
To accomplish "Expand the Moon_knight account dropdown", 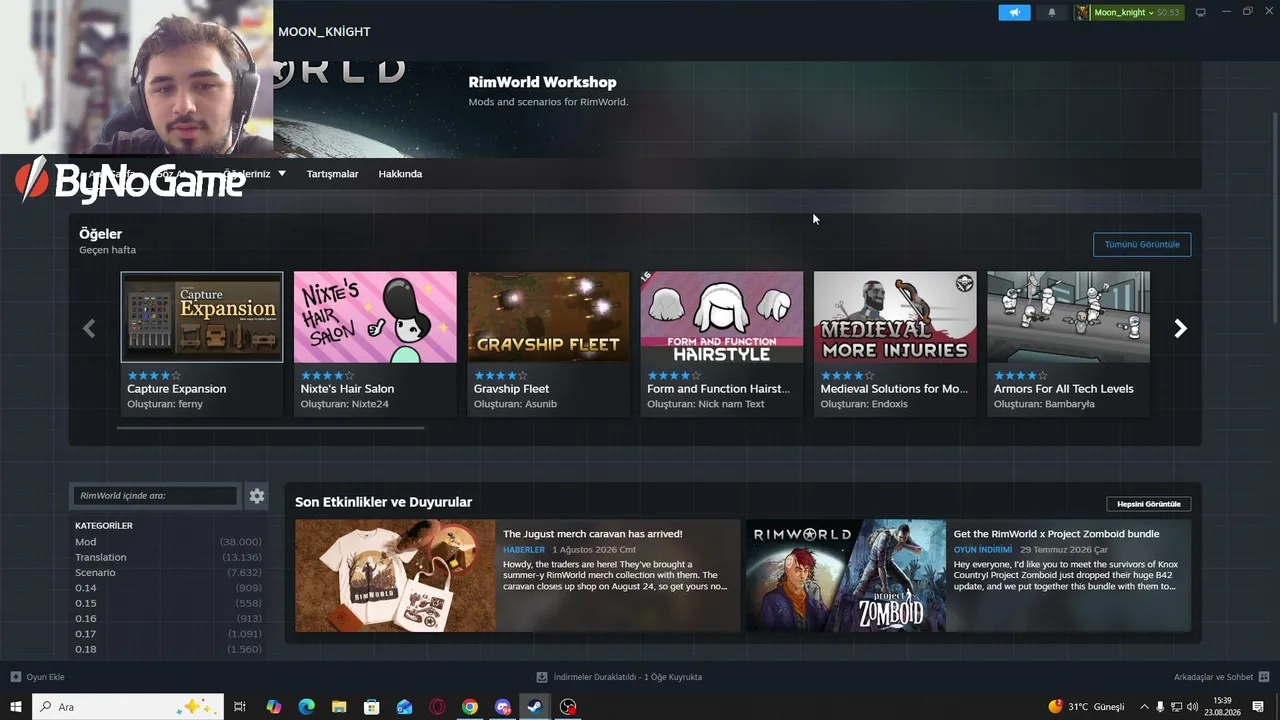I will 1151,13.
